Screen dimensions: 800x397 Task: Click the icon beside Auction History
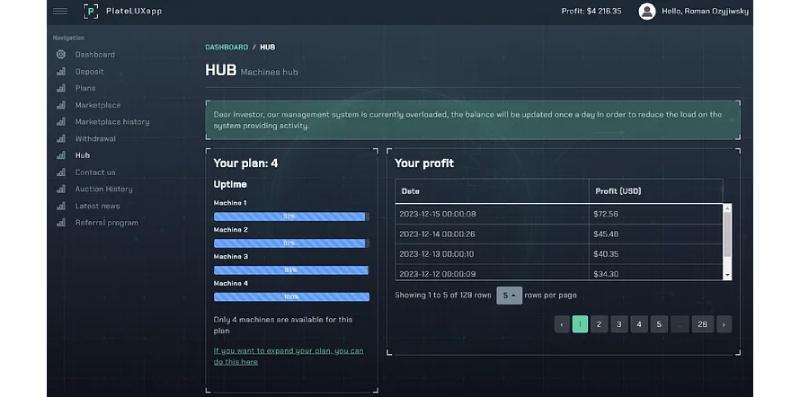click(61, 189)
